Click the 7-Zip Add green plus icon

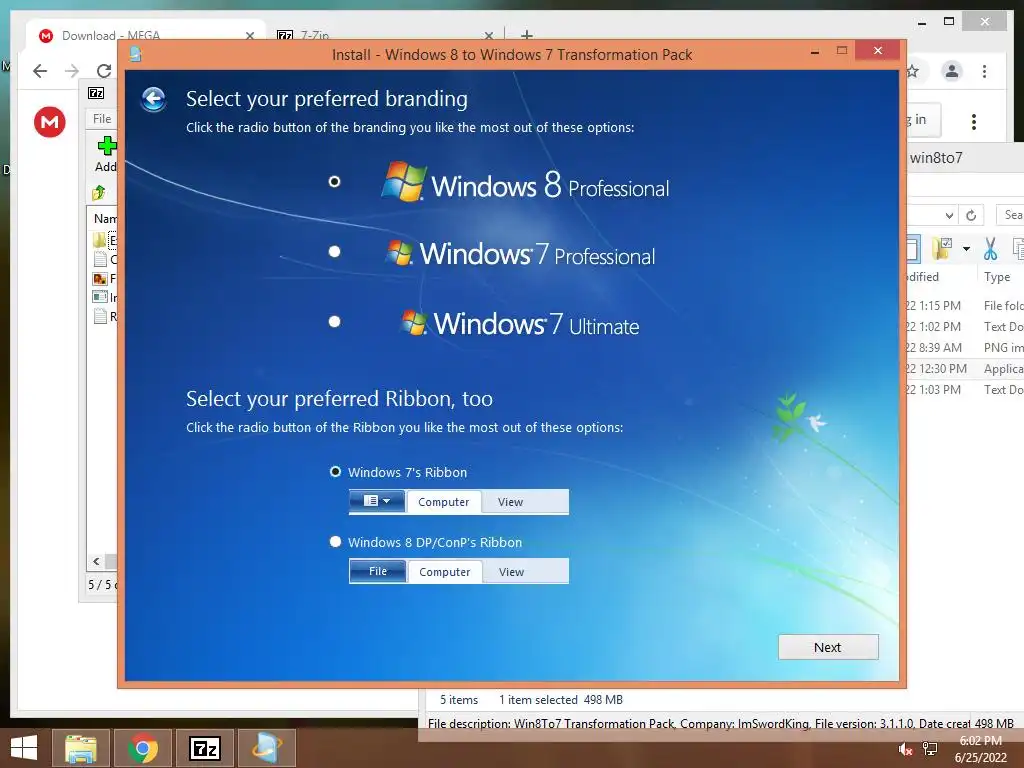point(106,146)
